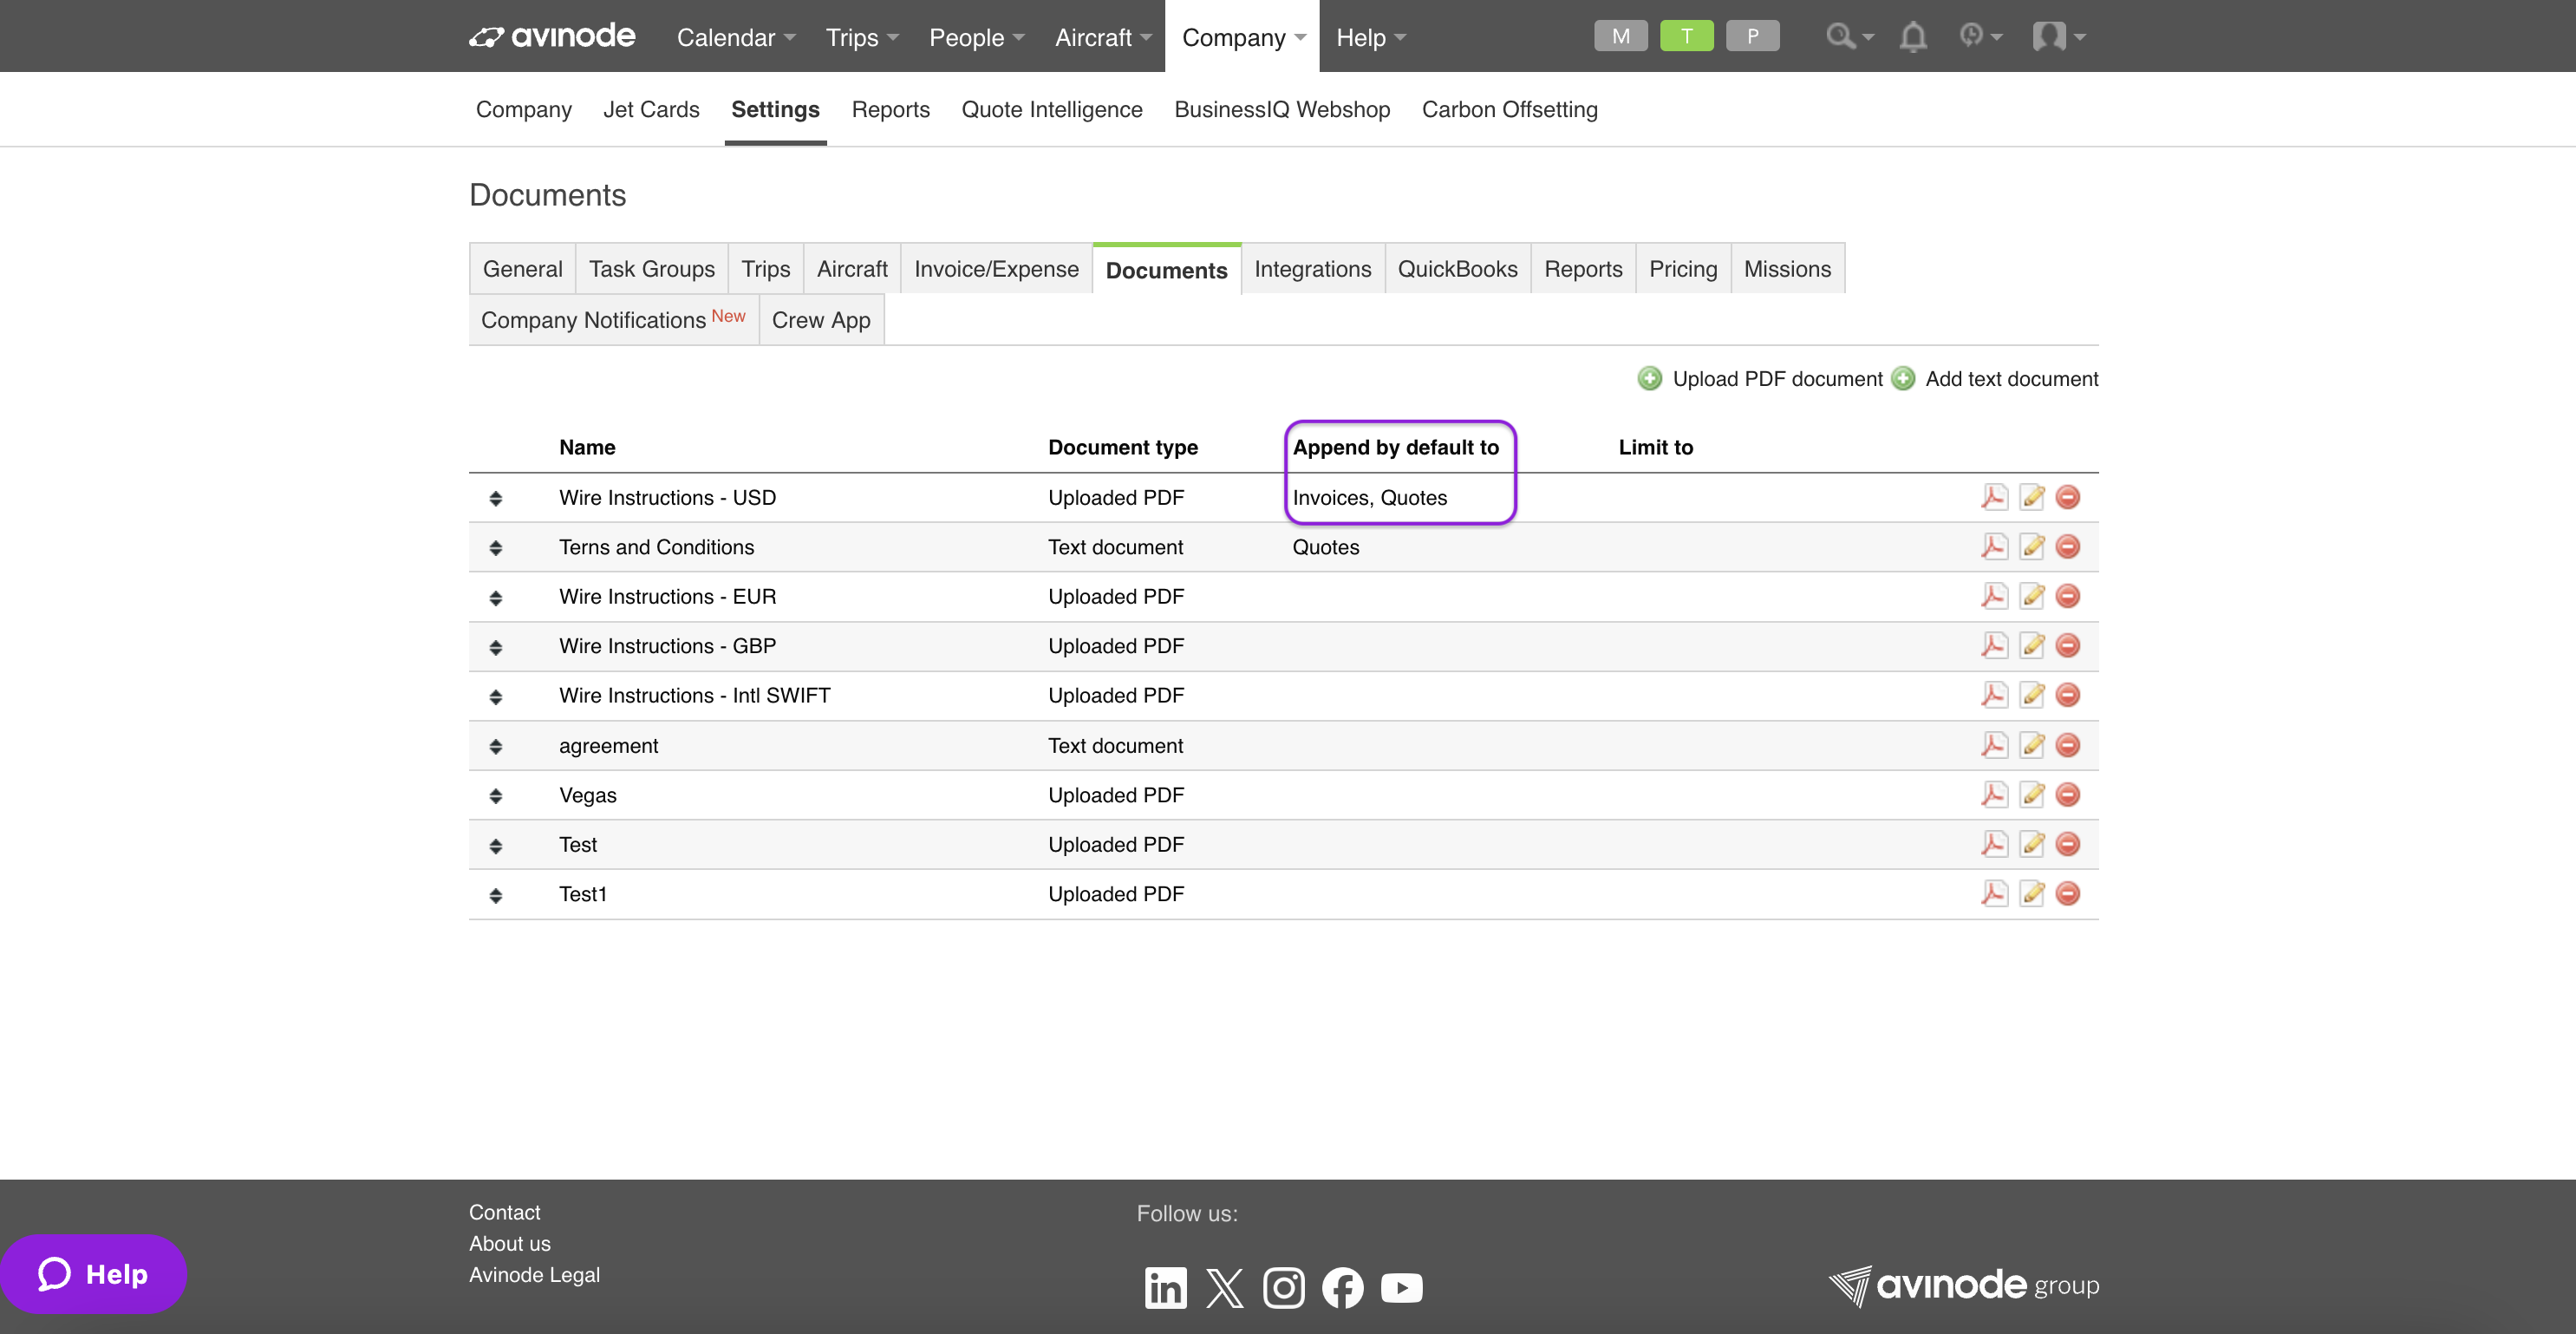Switch to the General settings tab
The image size is (2576, 1334).
[x=522, y=269]
